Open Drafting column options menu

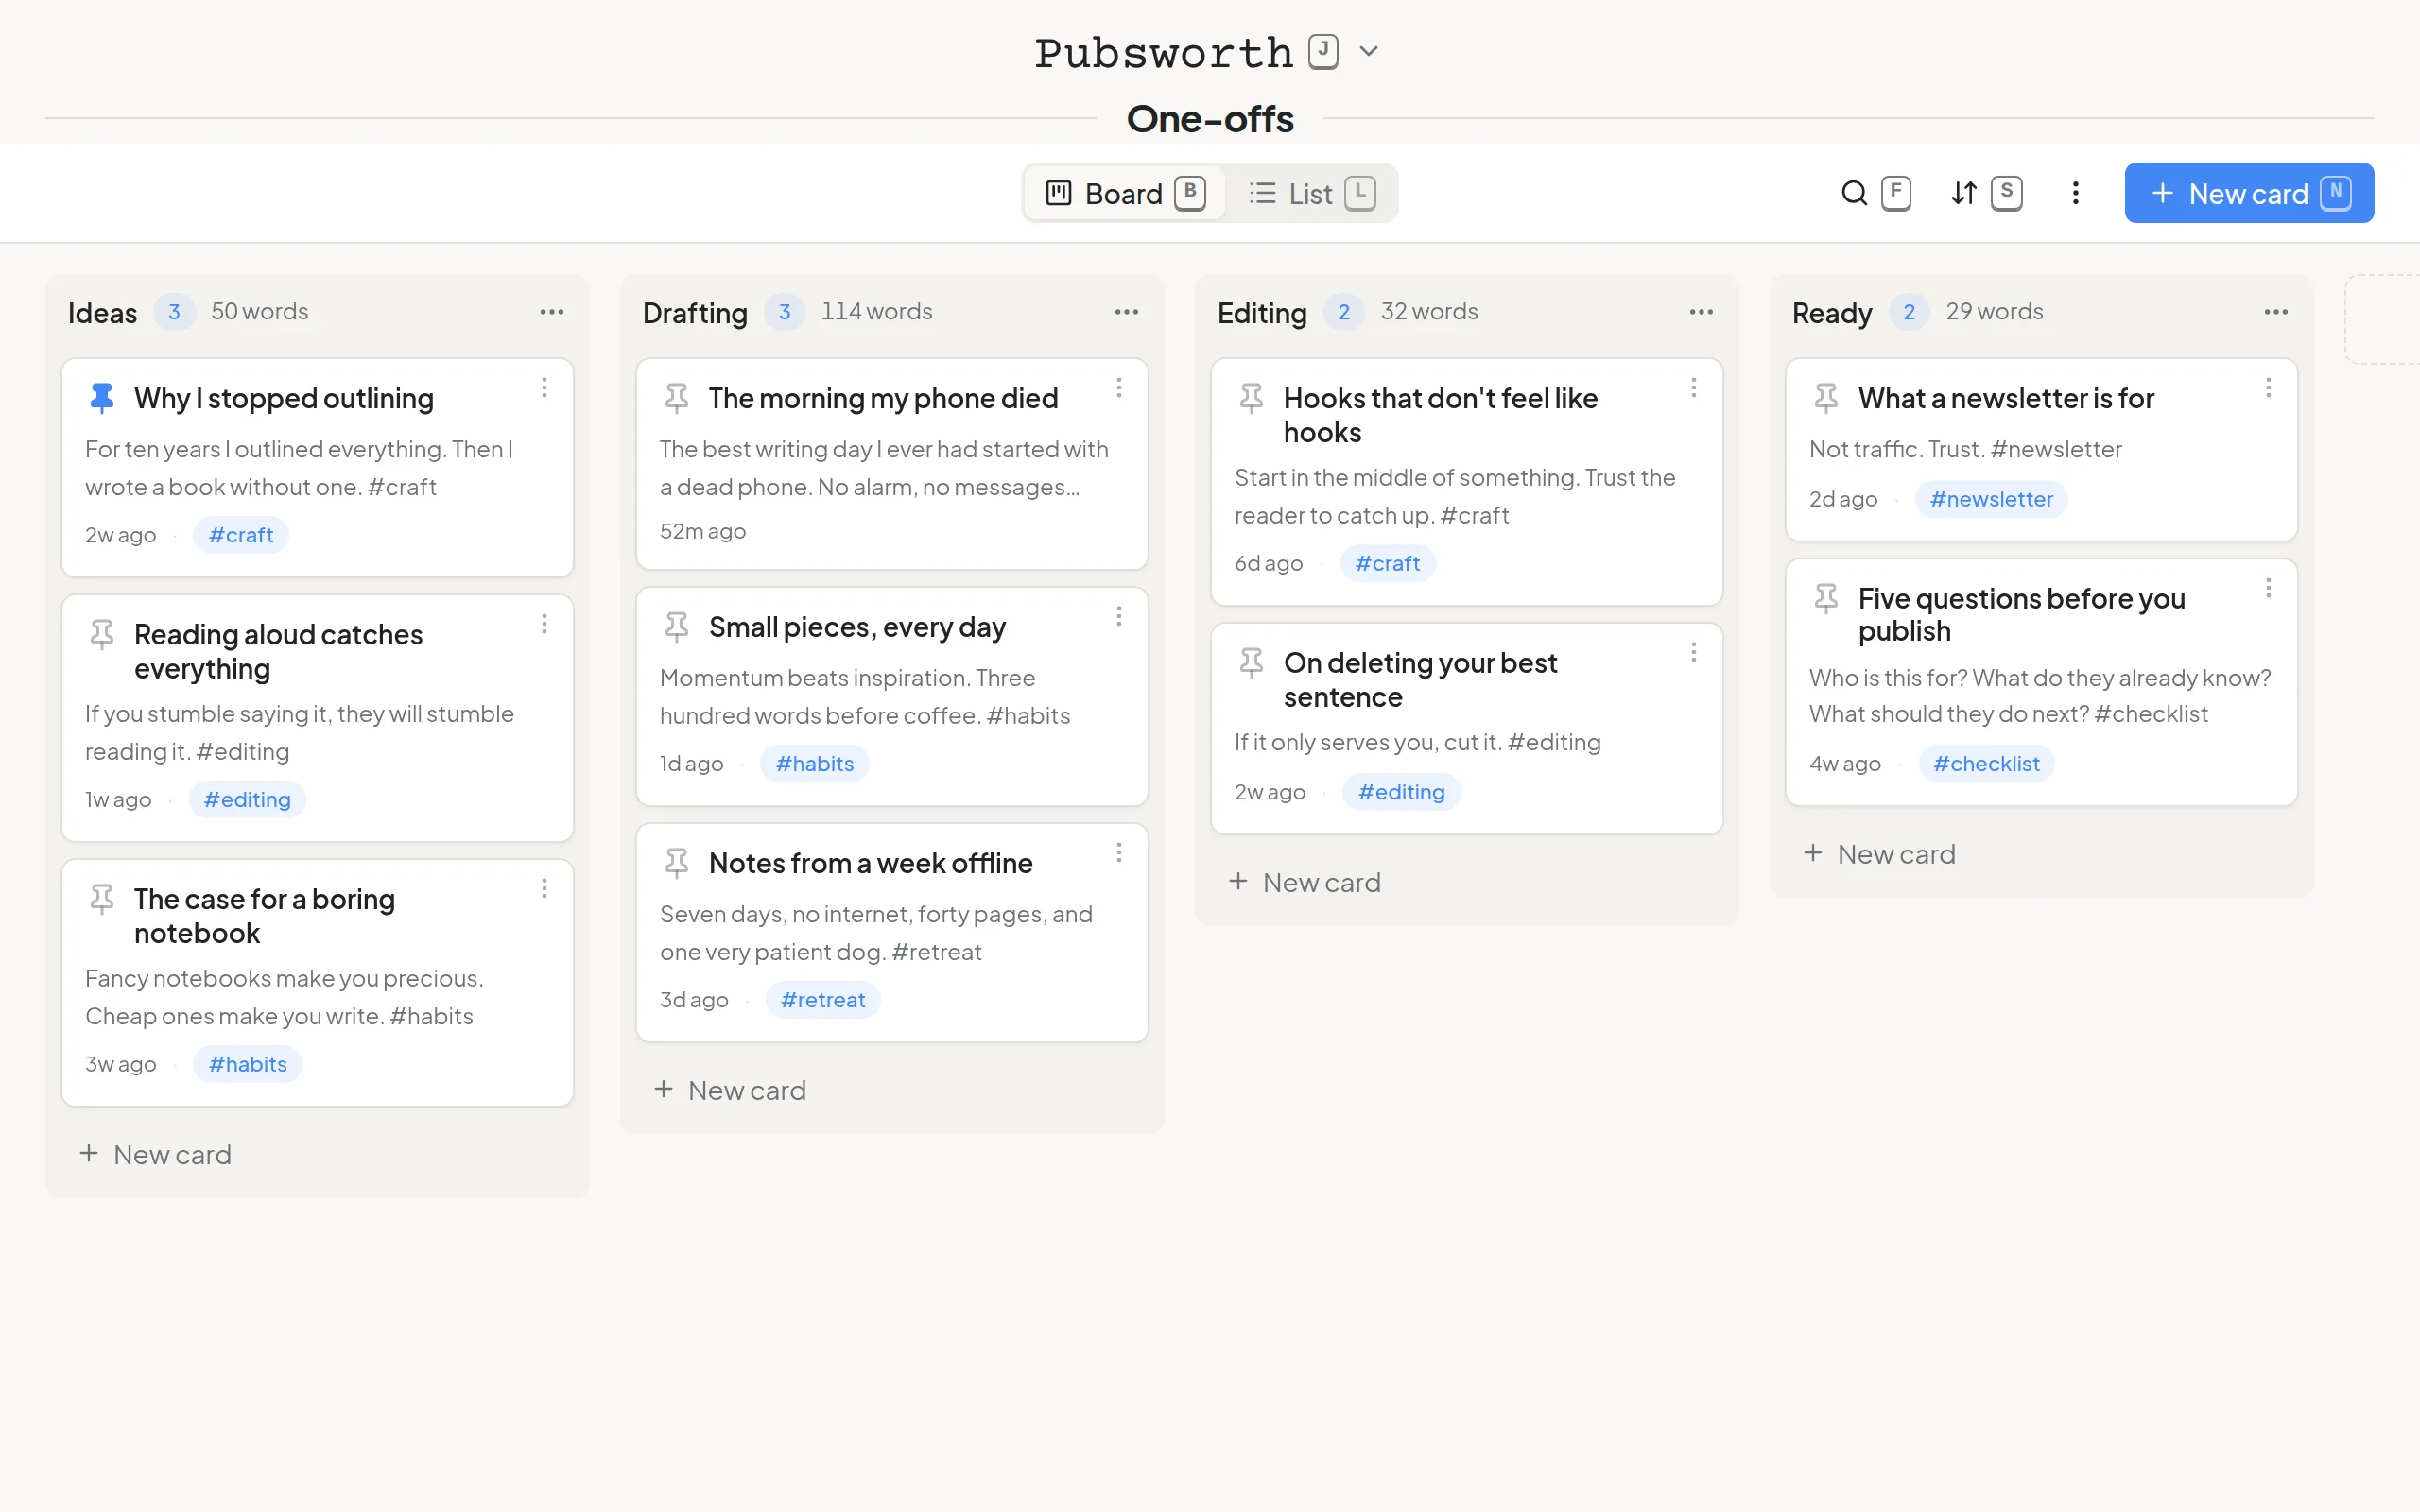click(x=1127, y=312)
